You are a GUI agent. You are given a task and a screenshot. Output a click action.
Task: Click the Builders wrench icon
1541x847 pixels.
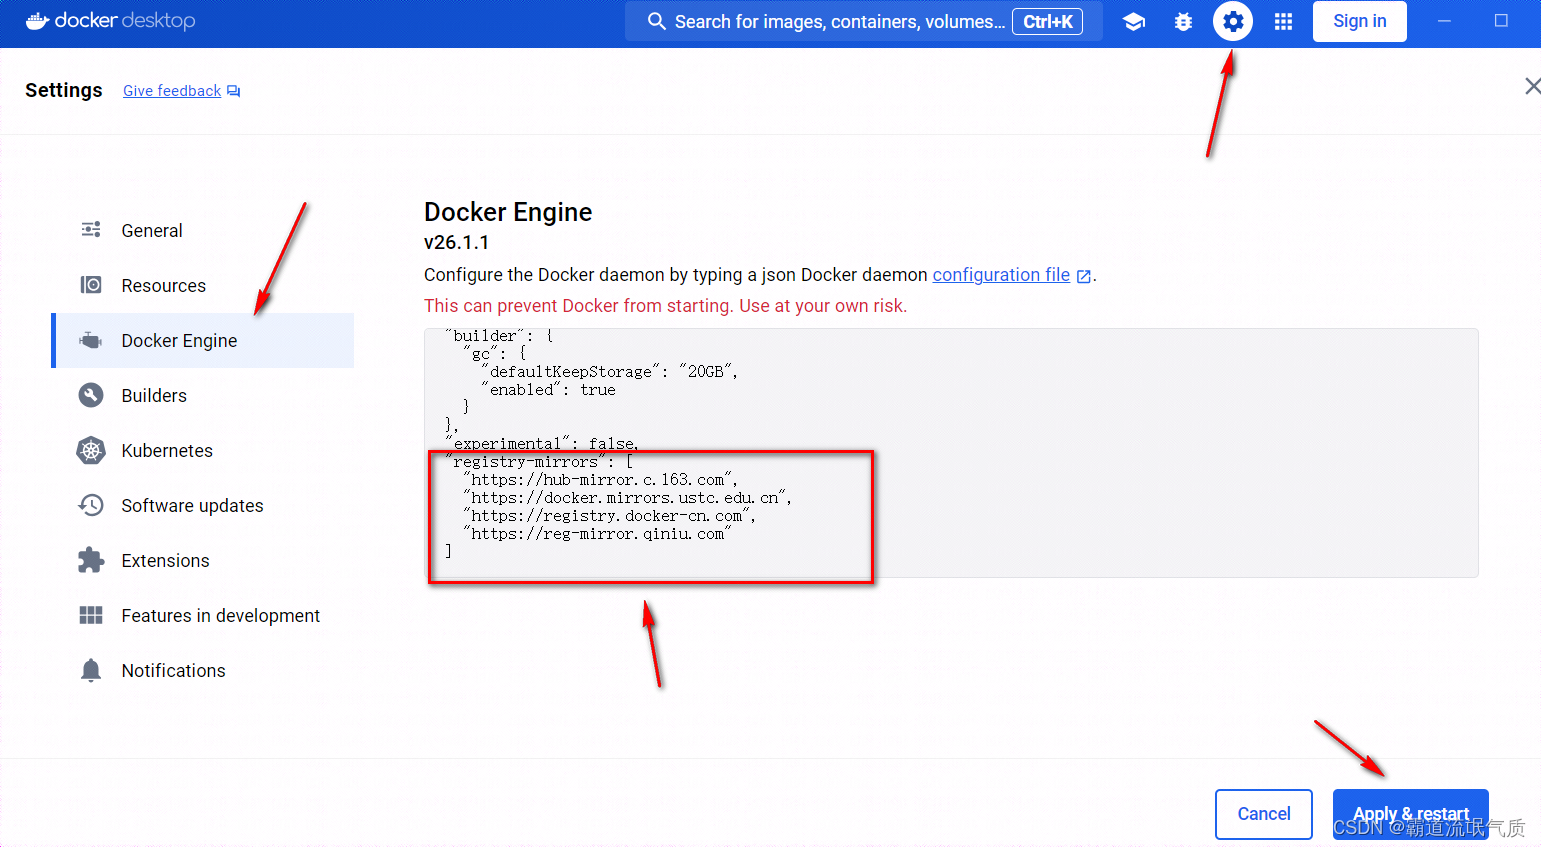point(91,395)
